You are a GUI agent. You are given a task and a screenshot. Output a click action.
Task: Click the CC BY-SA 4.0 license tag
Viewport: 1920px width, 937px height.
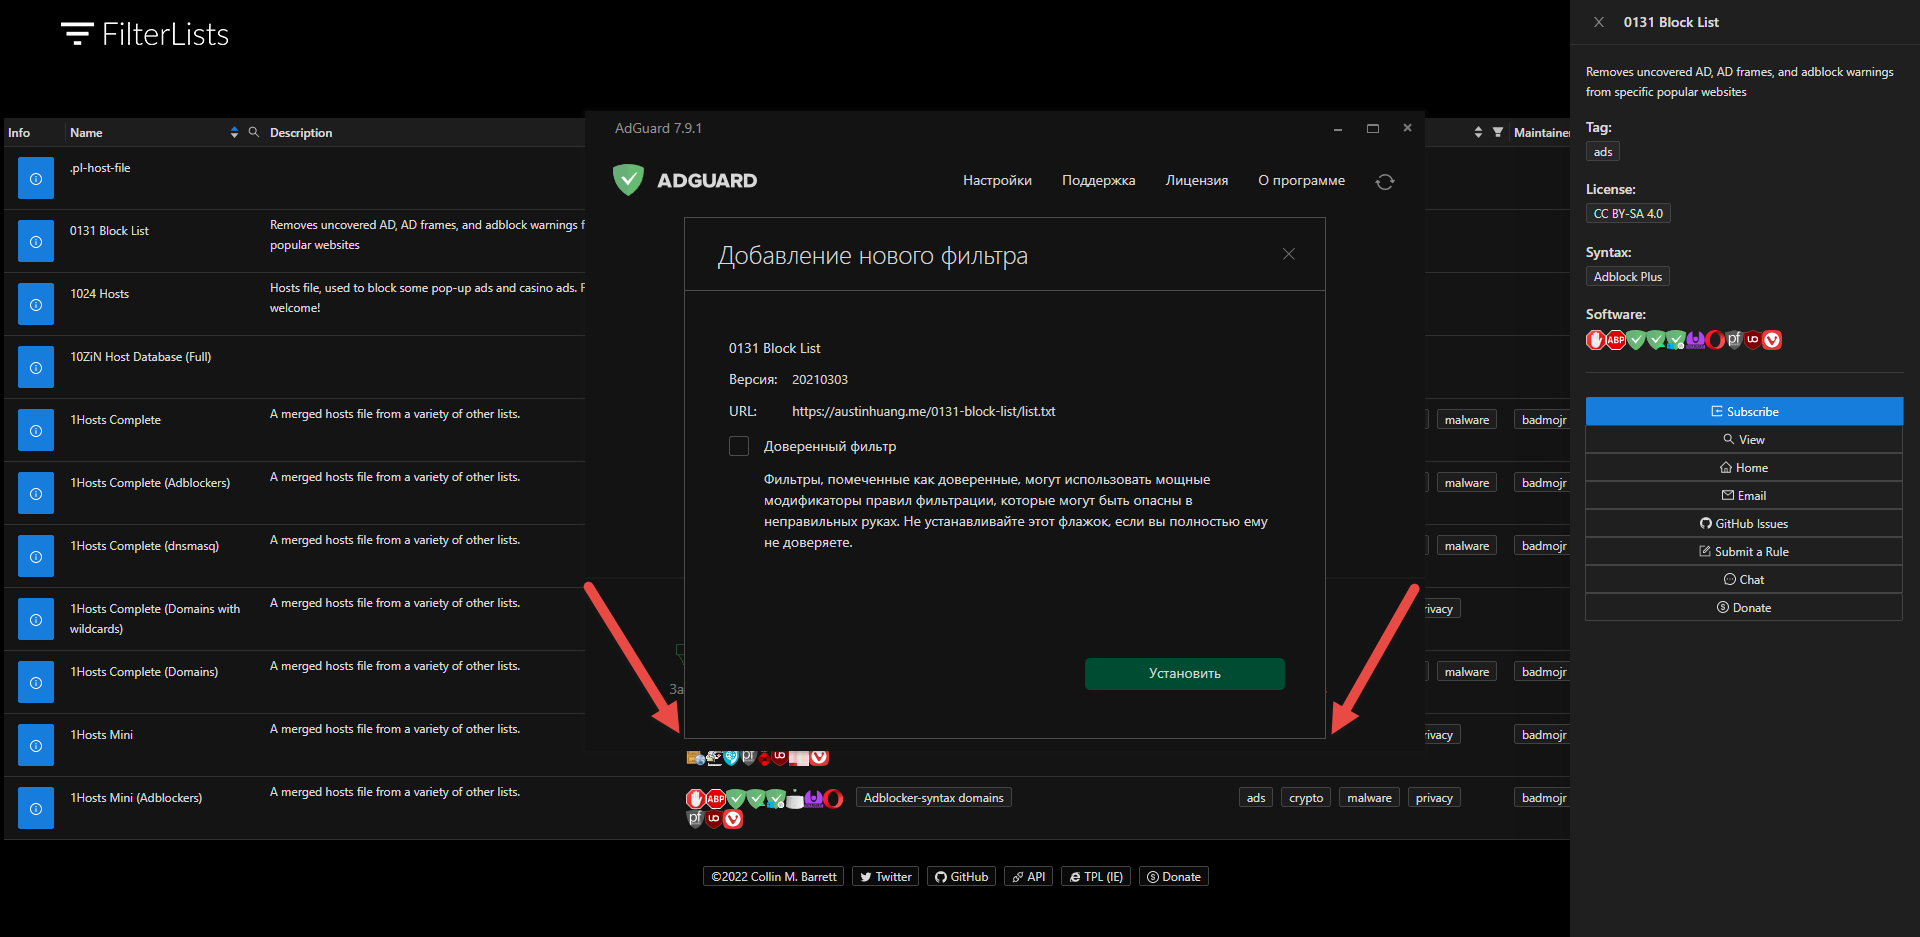[1628, 214]
